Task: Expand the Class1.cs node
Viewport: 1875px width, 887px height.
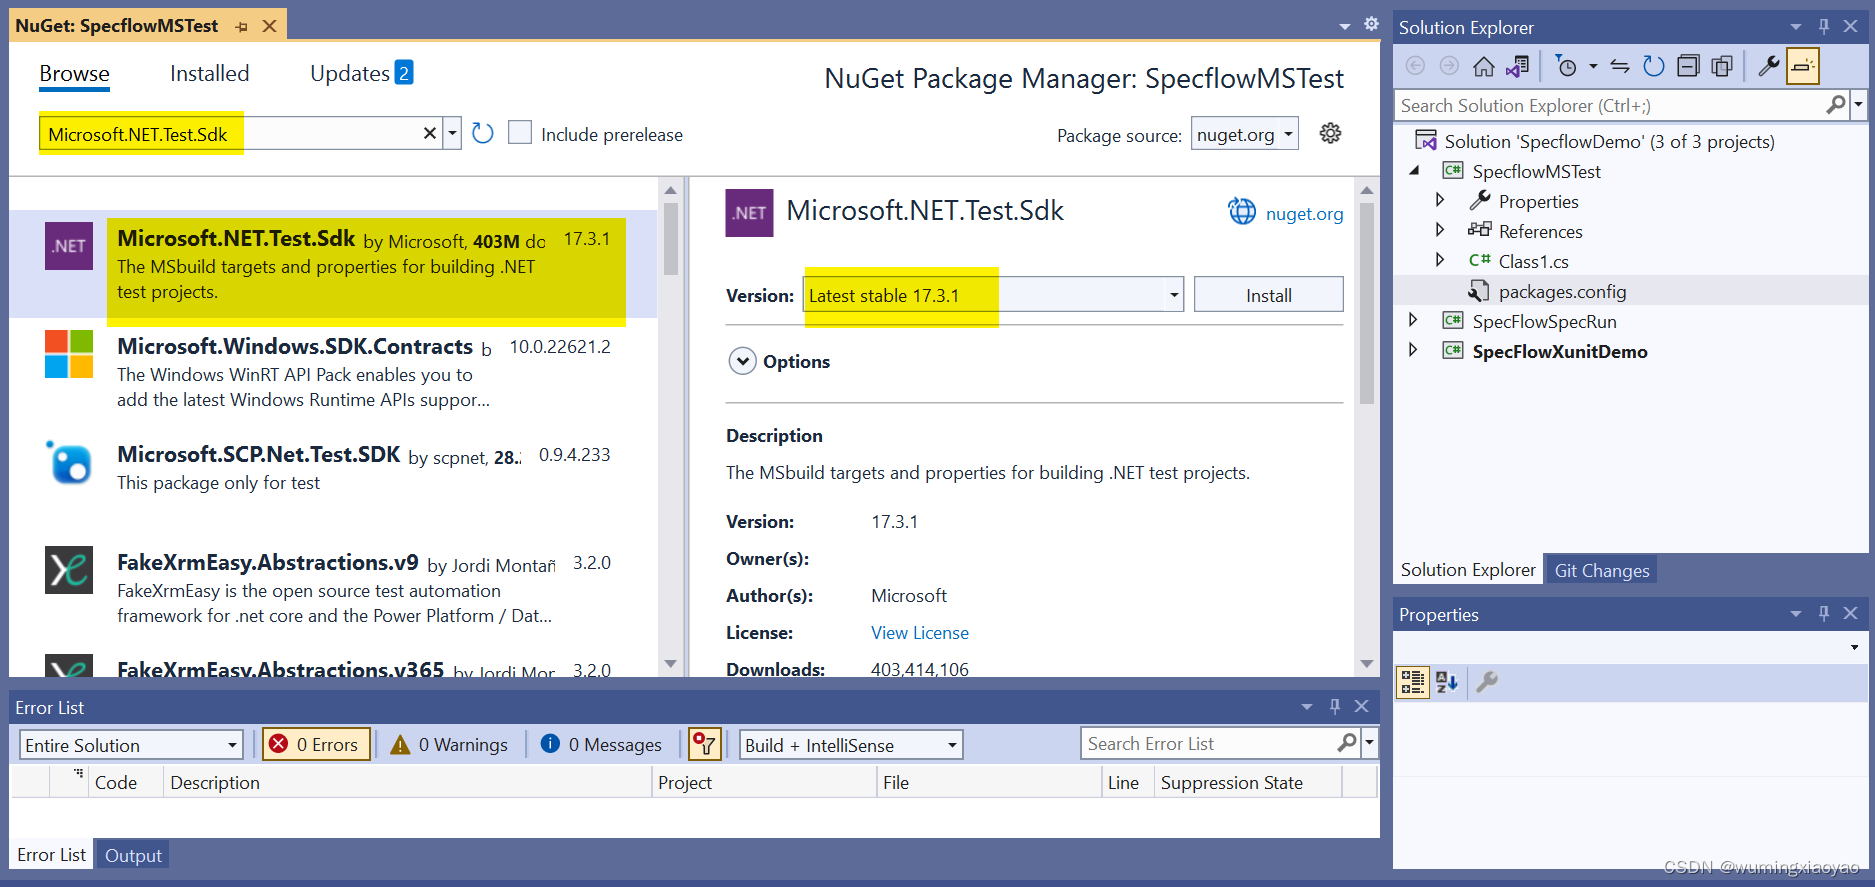Action: (1439, 260)
